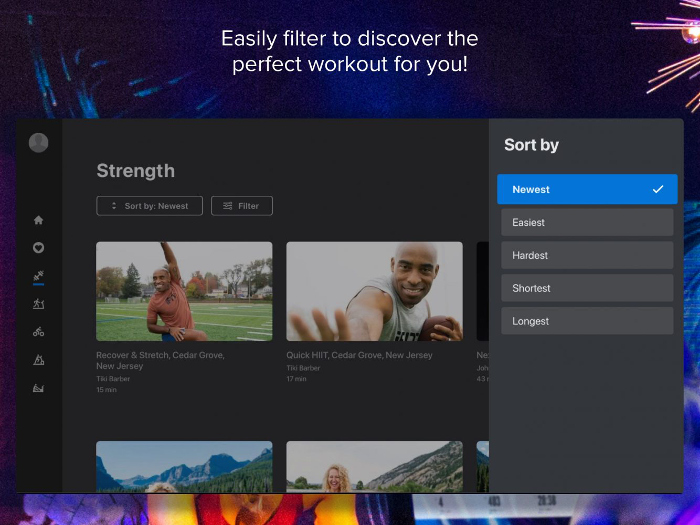Click the '17 min' duration text
This screenshot has height=525, width=700.
click(x=296, y=379)
